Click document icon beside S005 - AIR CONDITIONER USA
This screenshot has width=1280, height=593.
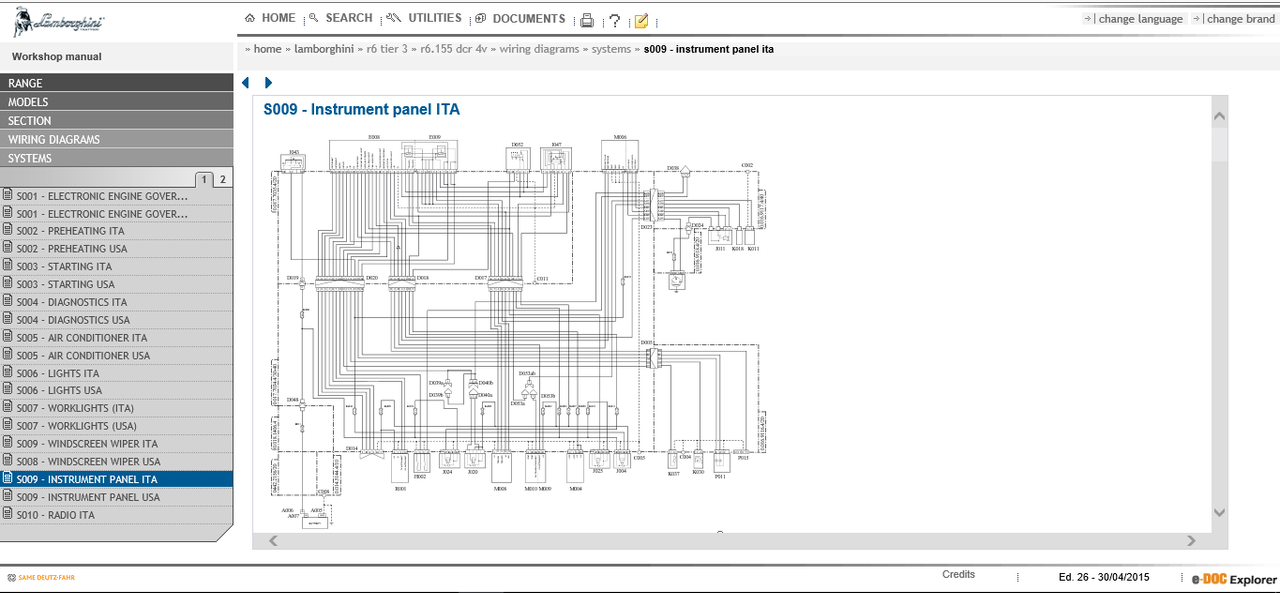pyautogui.click(x=7, y=354)
